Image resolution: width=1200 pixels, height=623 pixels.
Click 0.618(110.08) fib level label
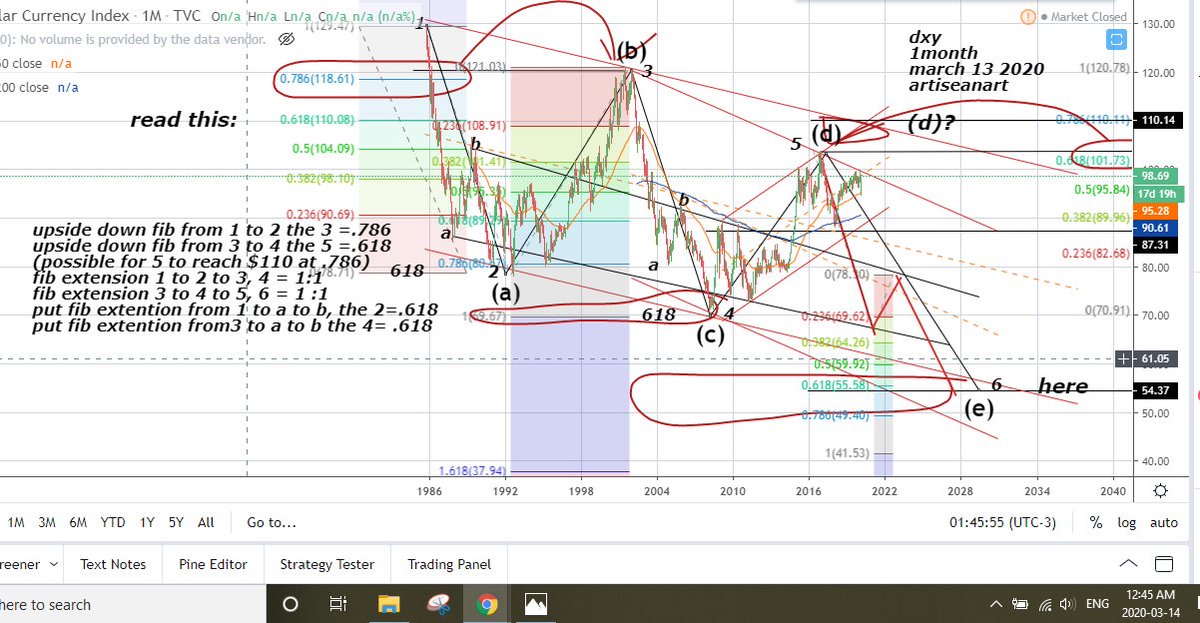[x=316, y=120]
